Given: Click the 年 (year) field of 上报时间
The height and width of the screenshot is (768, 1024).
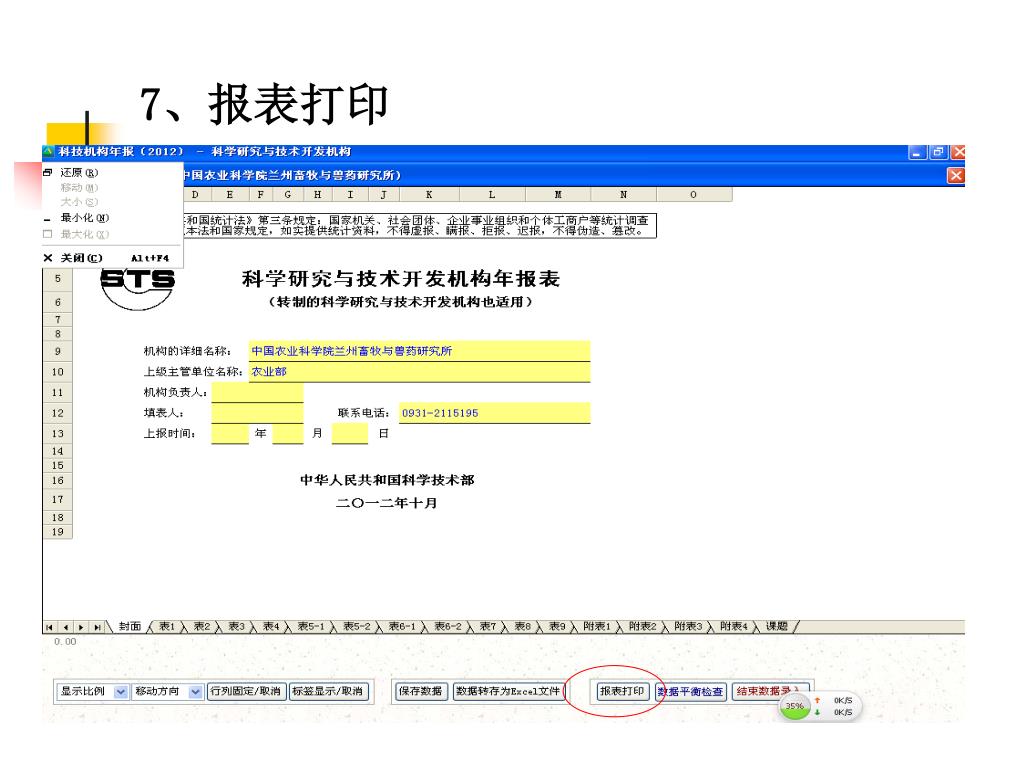Looking at the screenshot, I should click(230, 434).
